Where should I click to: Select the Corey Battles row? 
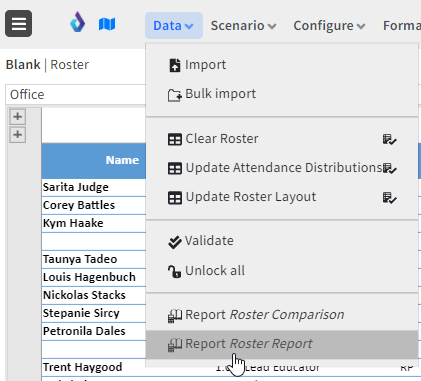[94, 205]
